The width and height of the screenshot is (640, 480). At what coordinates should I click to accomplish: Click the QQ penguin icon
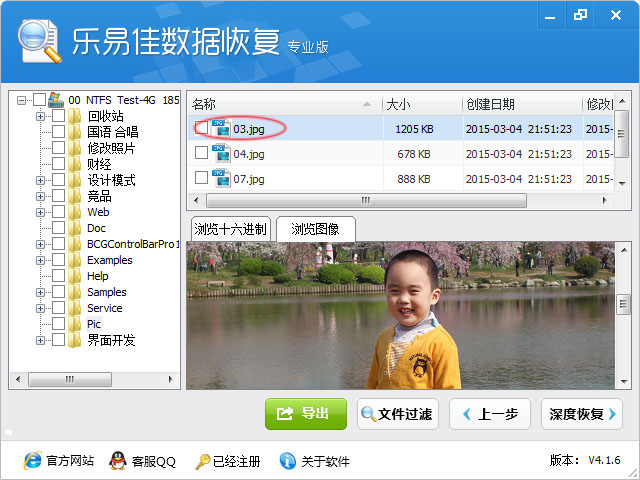click(x=118, y=461)
